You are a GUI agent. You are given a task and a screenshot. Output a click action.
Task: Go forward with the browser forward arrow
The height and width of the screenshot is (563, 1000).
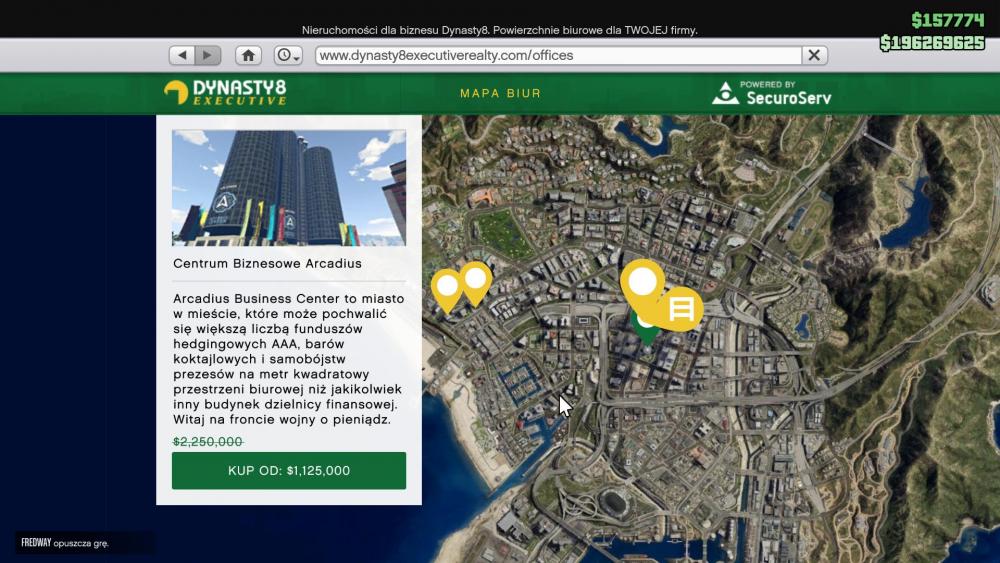(x=208, y=55)
